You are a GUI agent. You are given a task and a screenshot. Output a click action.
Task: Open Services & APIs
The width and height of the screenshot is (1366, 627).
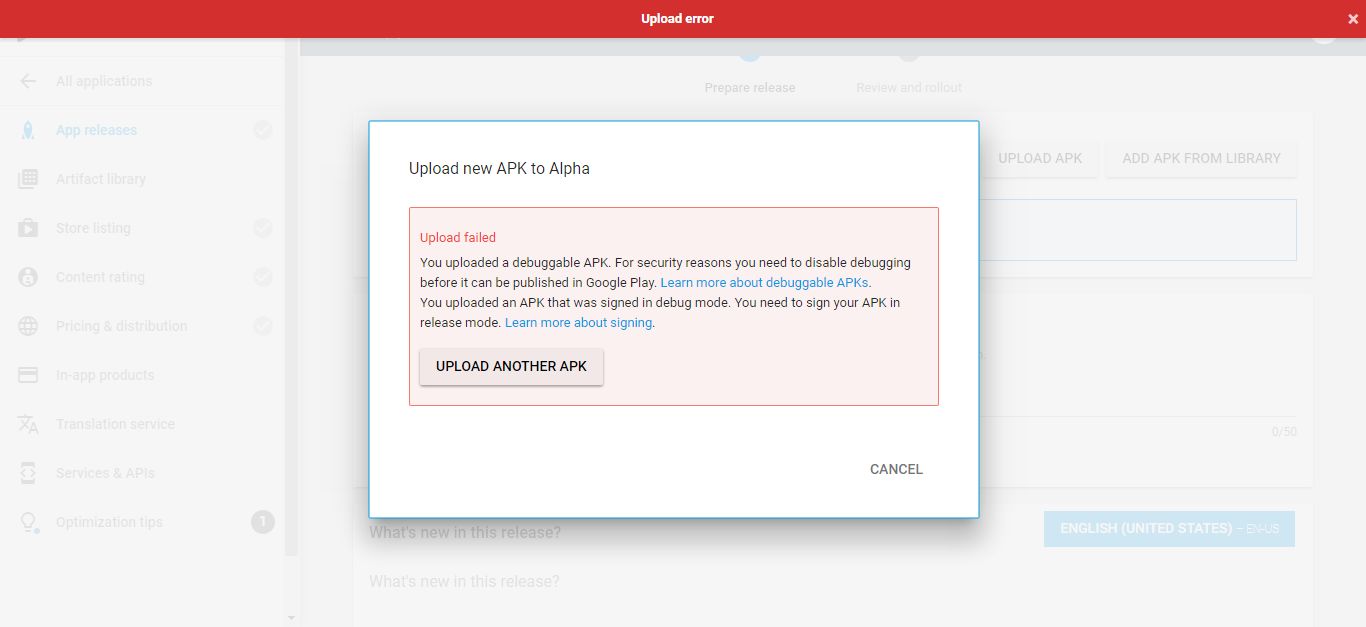click(105, 473)
